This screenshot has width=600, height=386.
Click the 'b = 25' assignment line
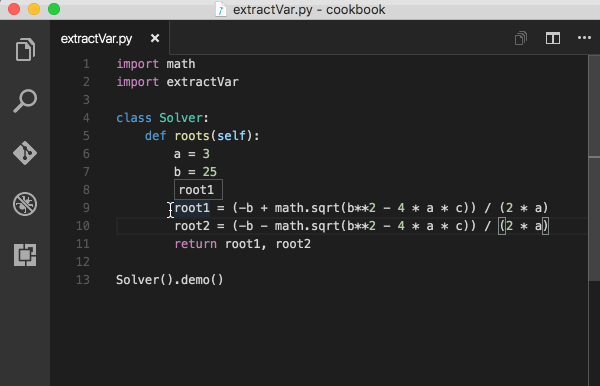[196, 172]
